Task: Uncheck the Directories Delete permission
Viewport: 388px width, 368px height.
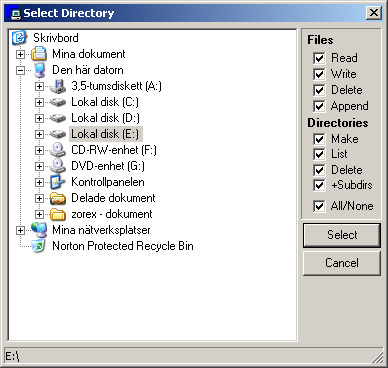Action: (319, 170)
